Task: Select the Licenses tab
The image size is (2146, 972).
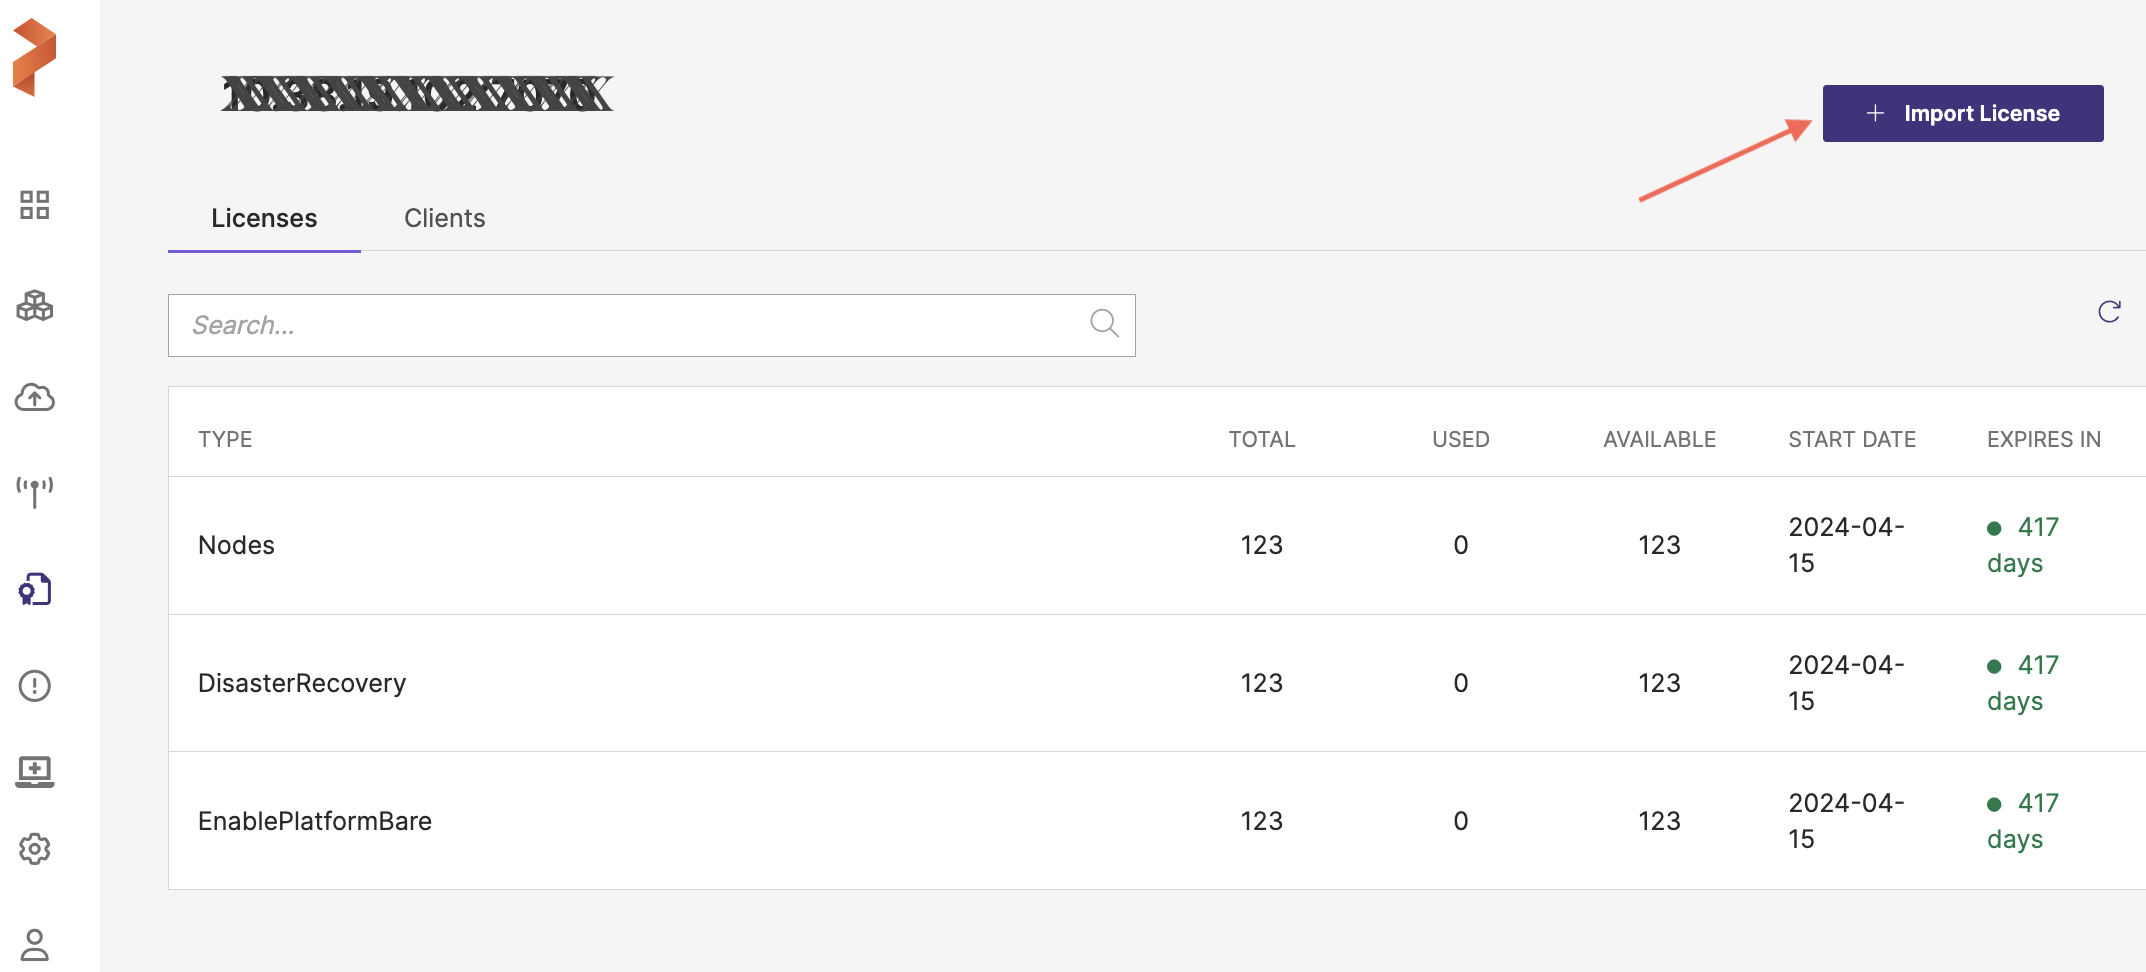Action: (x=264, y=218)
